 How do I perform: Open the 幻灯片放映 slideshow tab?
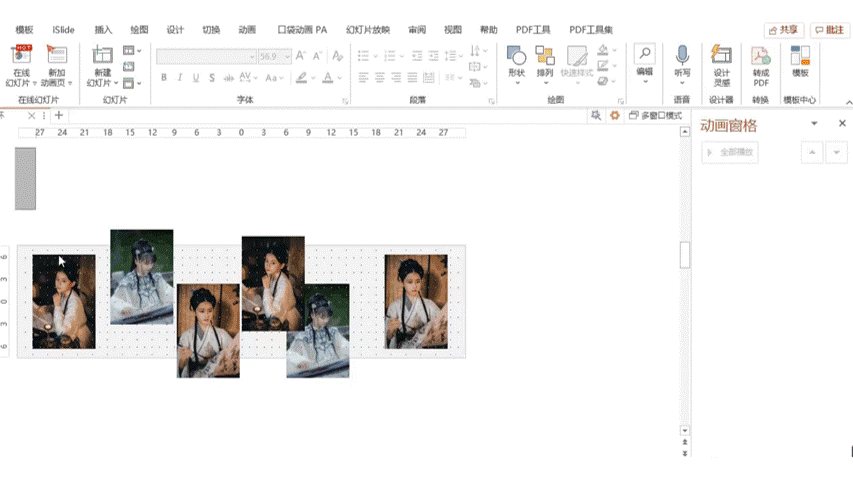[x=368, y=30]
